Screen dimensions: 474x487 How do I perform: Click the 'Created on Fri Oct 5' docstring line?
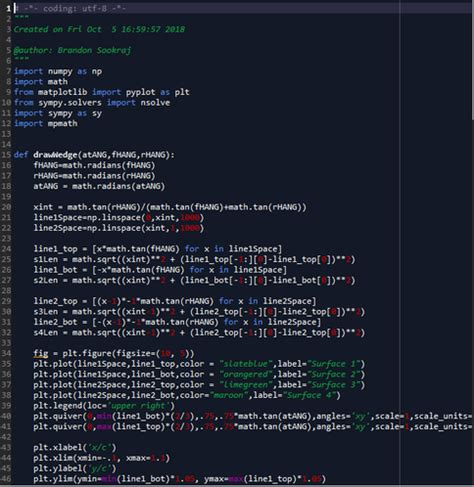coord(99,29)
